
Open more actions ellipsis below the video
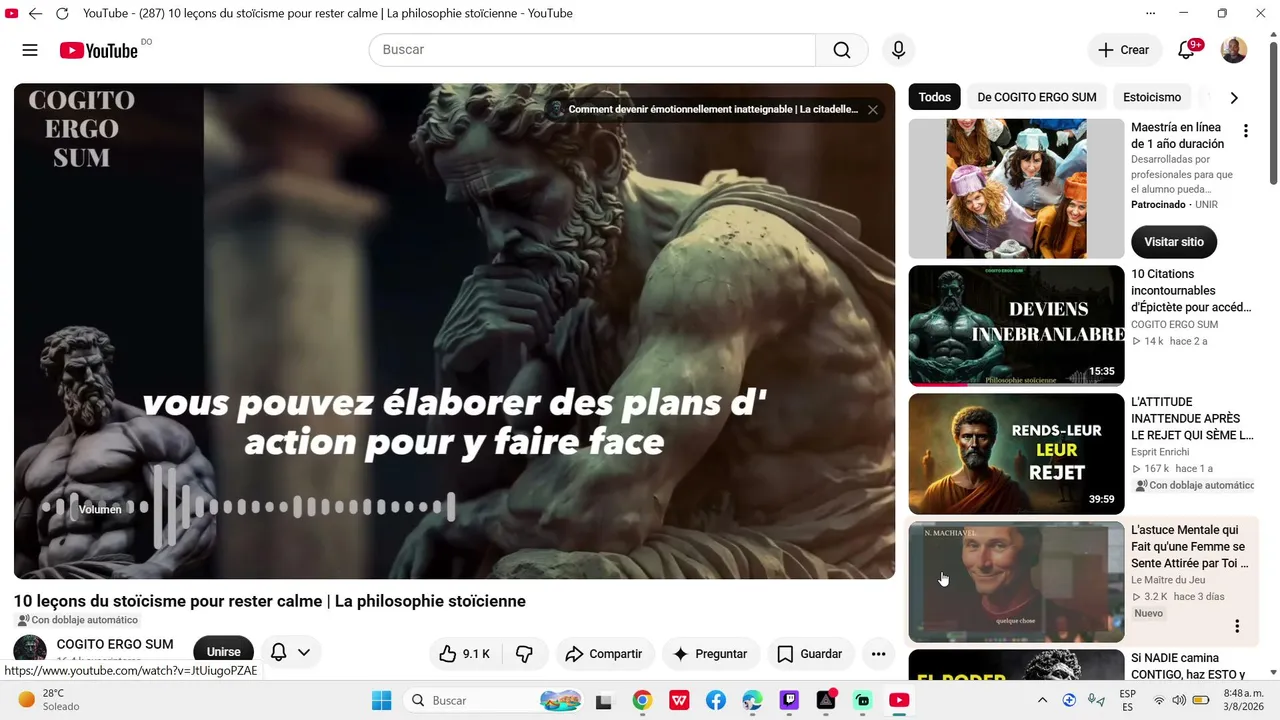(x=878, y=654)
